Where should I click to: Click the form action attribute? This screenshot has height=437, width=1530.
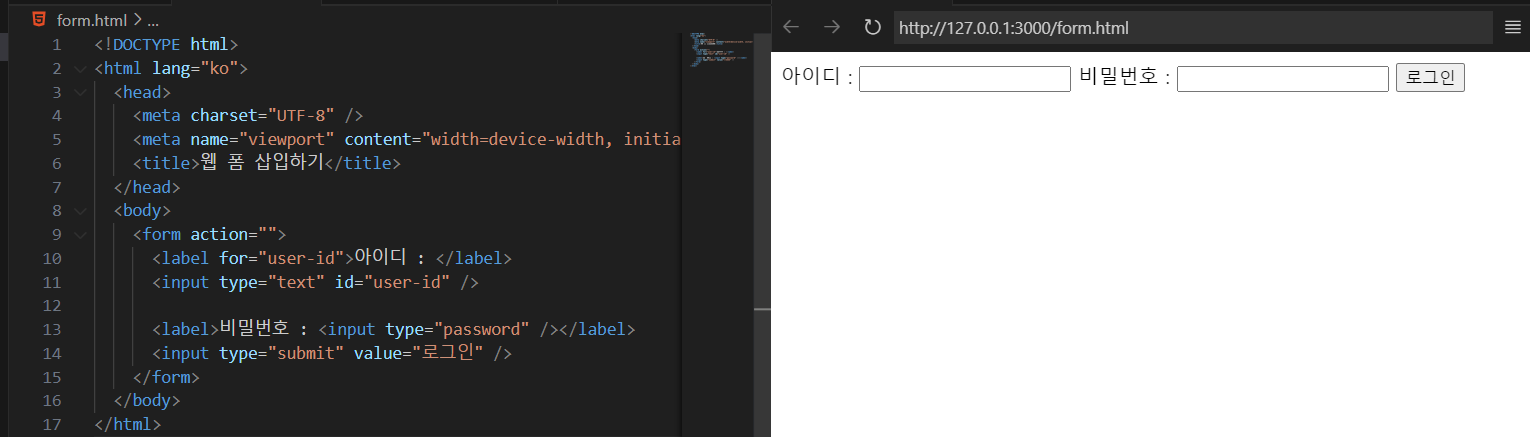[x=234, y=235]
